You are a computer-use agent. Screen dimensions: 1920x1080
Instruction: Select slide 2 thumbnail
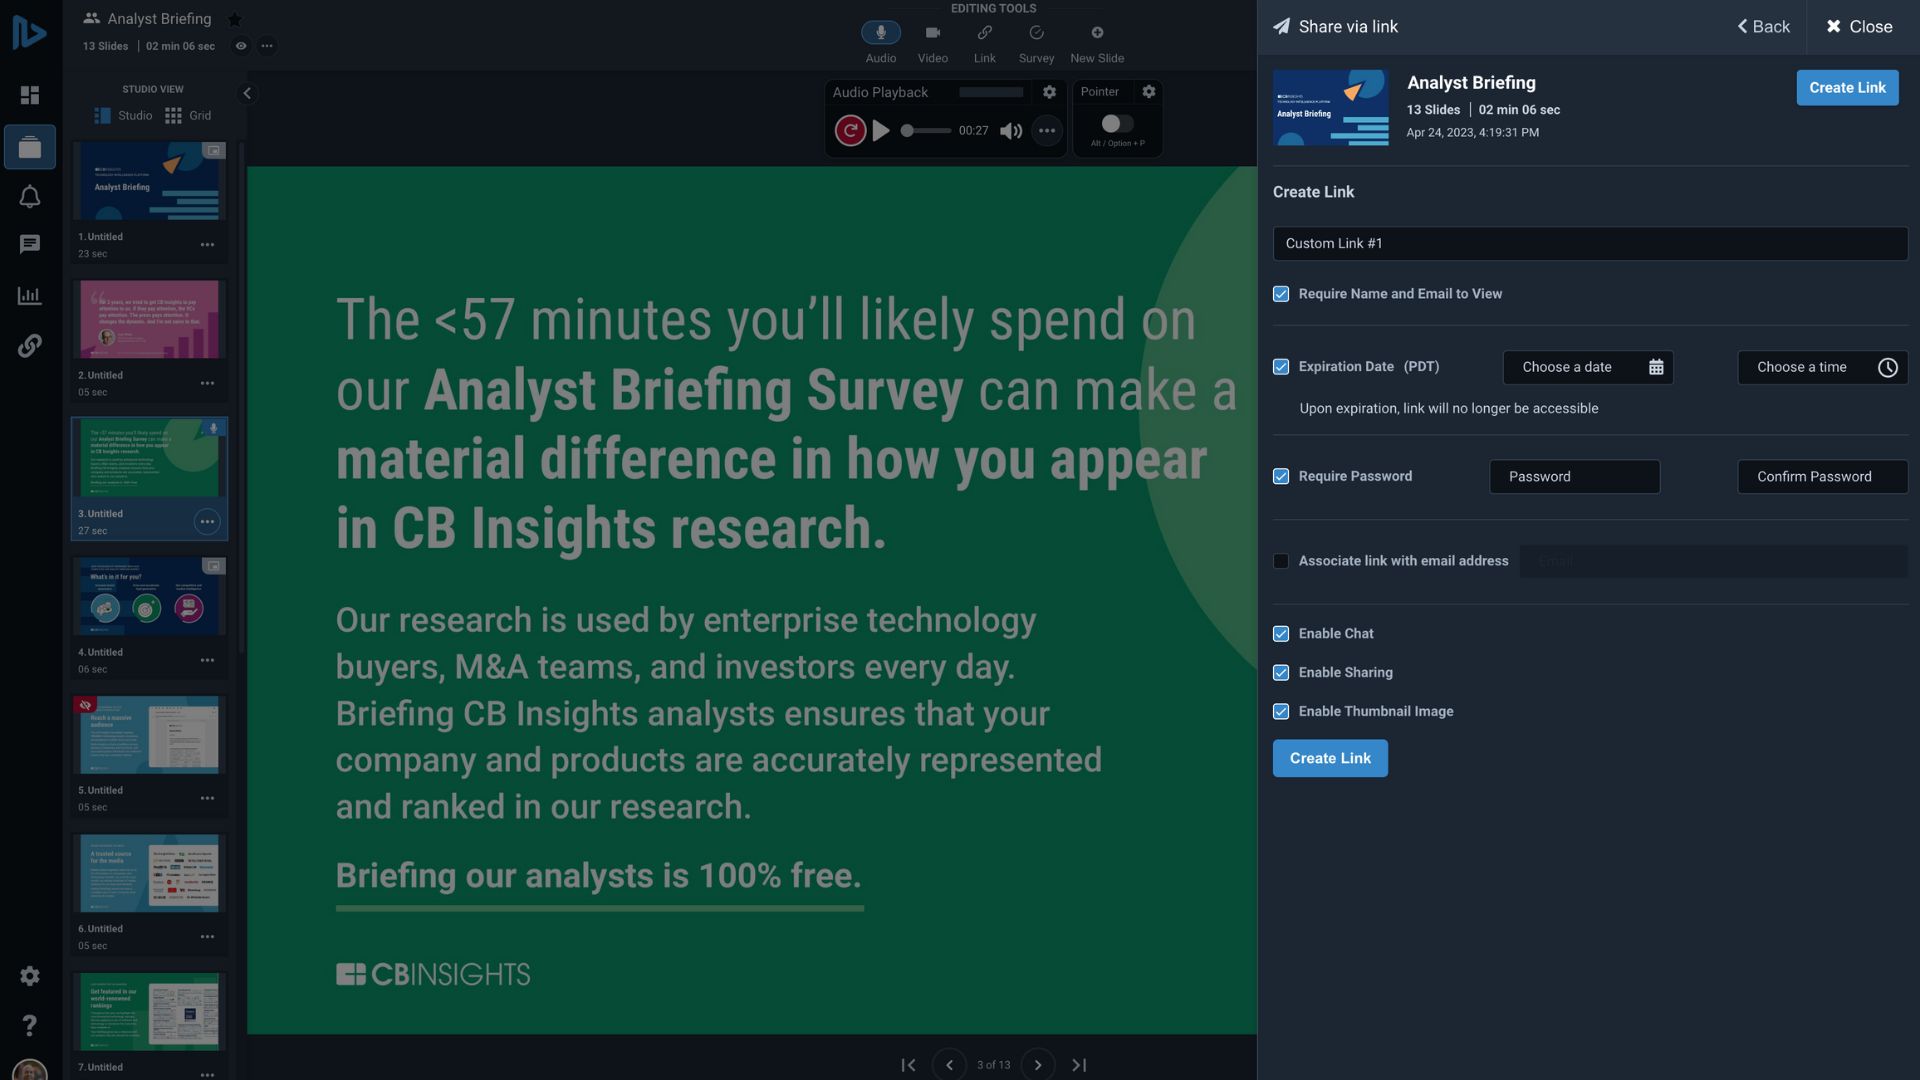click(x=149, y=319)
